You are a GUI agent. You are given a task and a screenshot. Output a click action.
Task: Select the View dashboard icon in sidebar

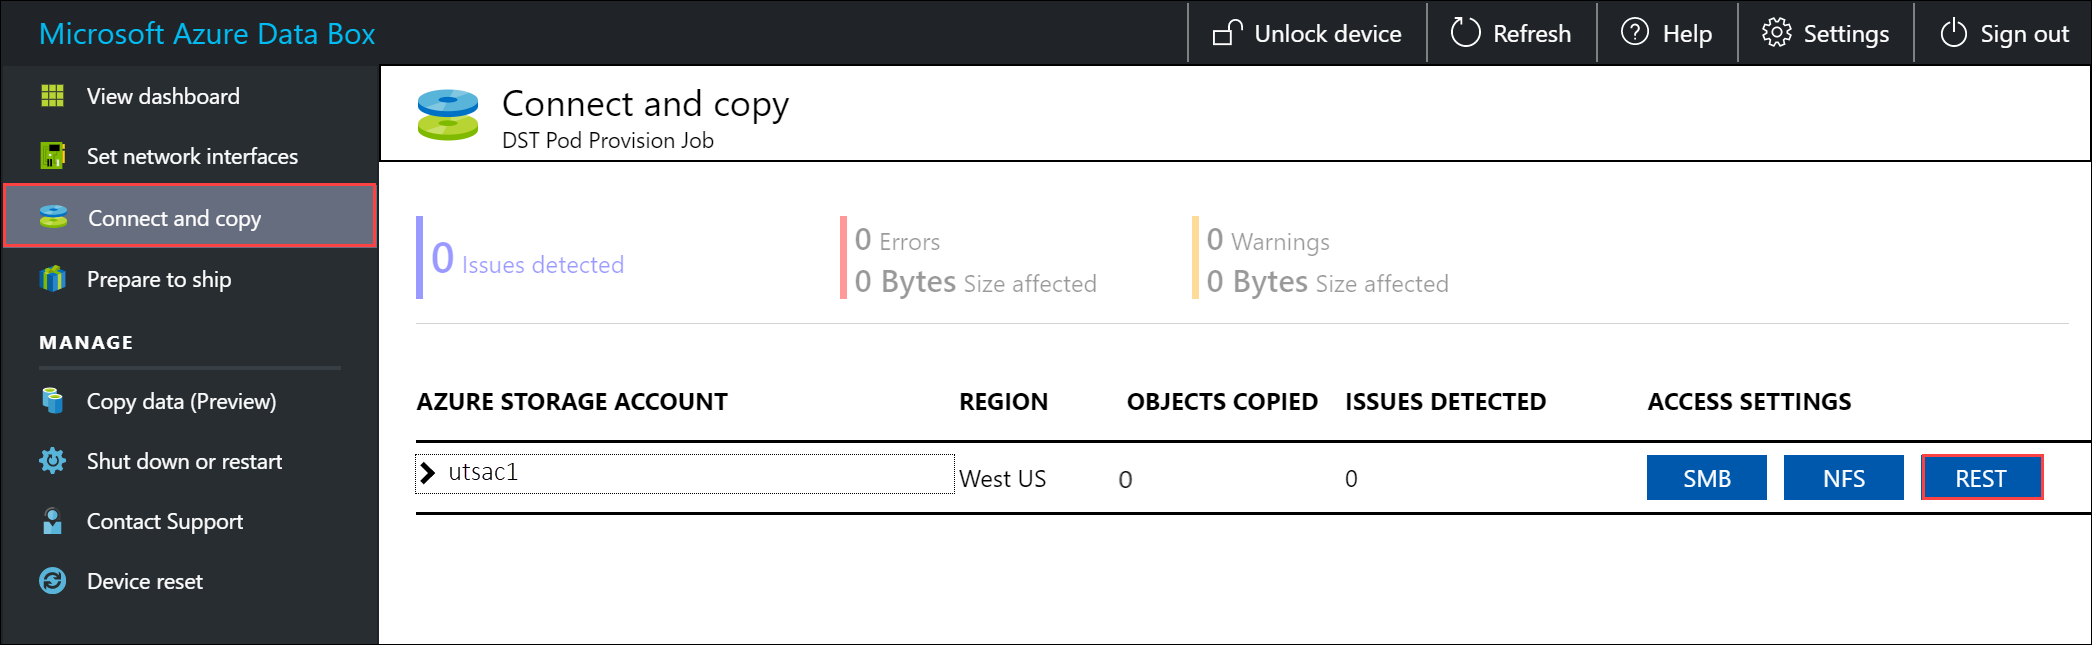[x=52, y=95]
